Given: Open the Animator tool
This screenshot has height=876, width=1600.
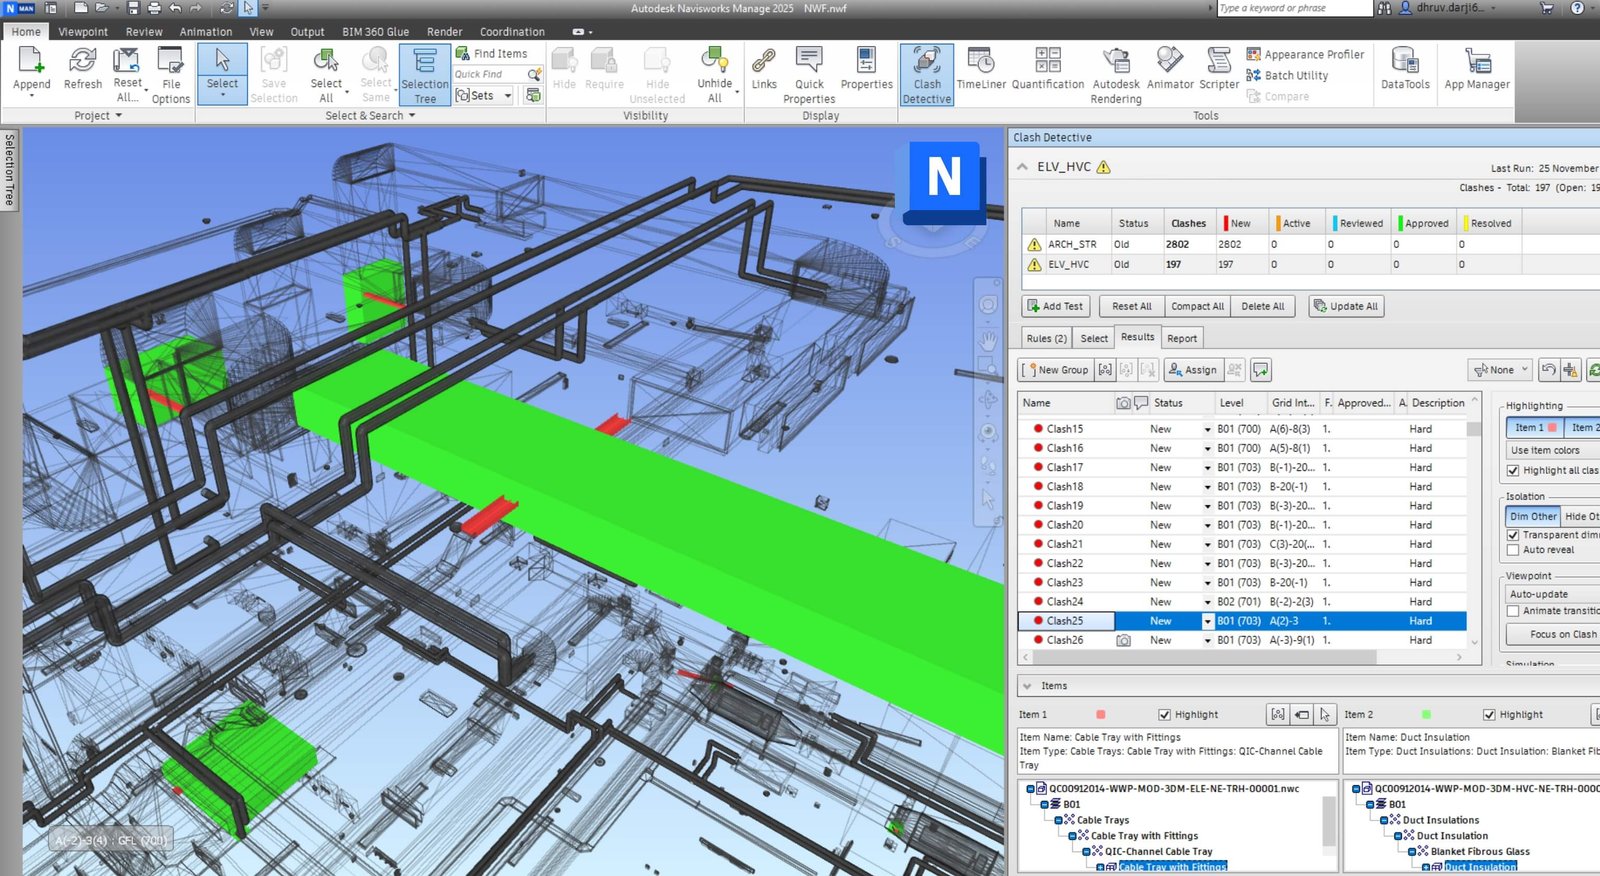Looking at the screenshot, I should 1170,70.
